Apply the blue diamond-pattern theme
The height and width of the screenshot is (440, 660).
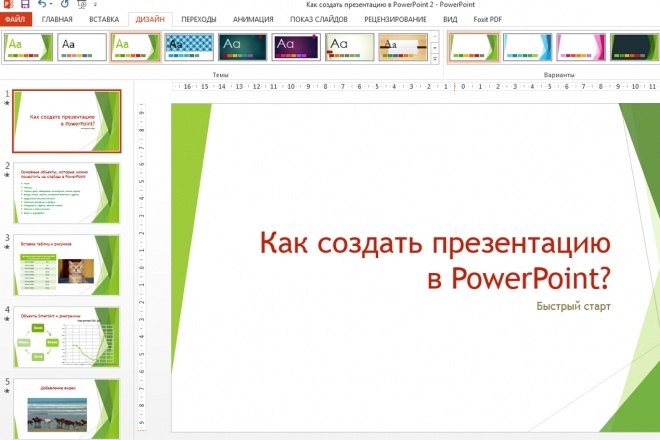point(189,47)
